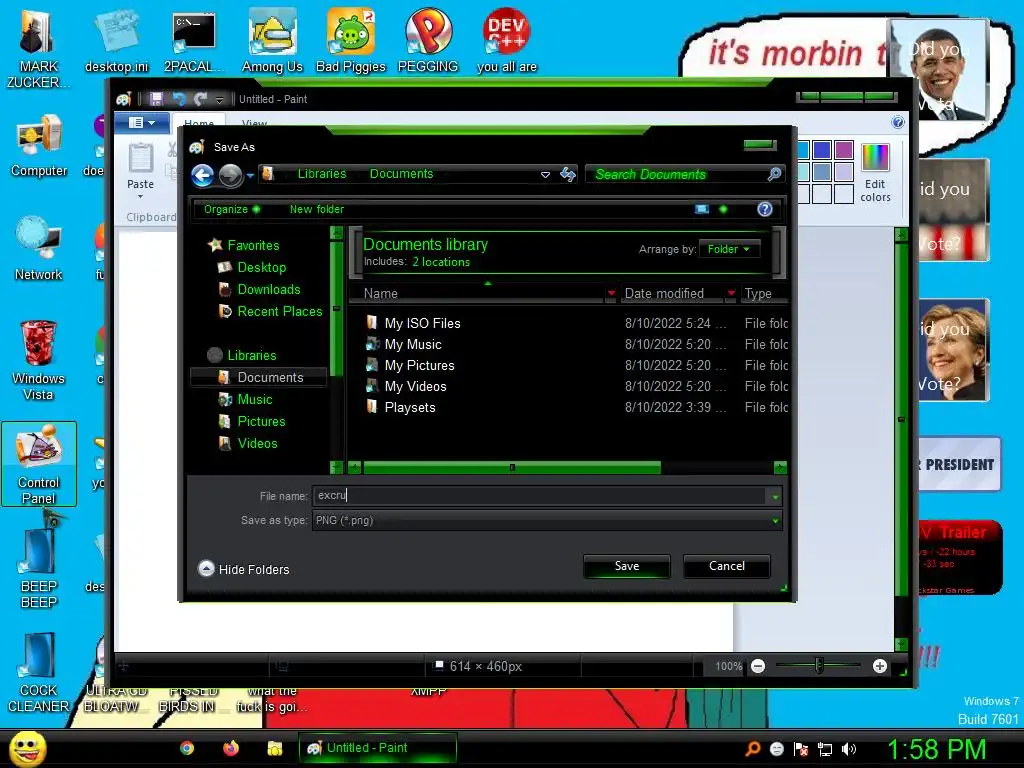Click the refresh icon beside the address bar
The image size is (1024, 768).
tap(568, 174)
